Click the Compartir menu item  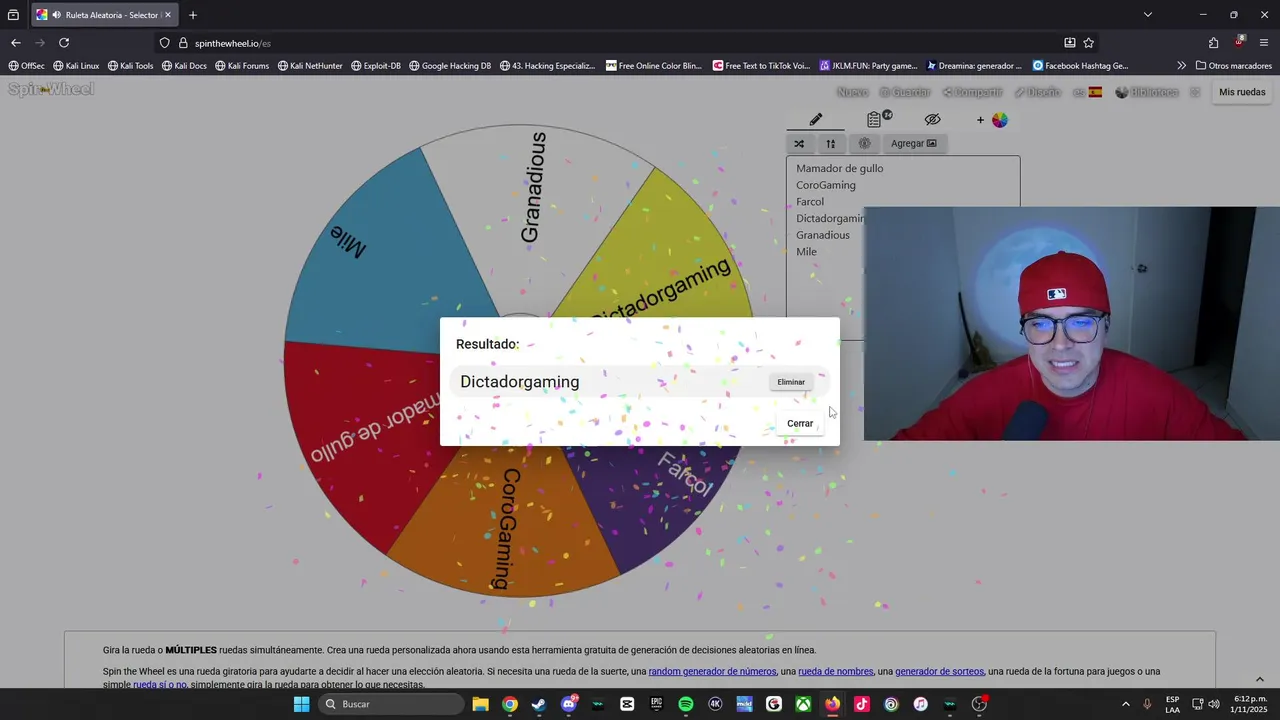click(972, 92)
